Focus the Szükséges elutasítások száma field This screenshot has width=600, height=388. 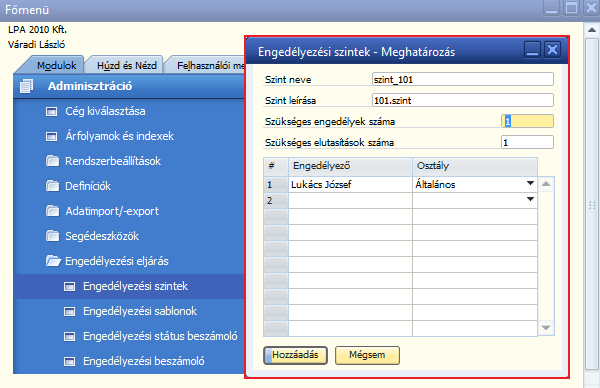527,142
